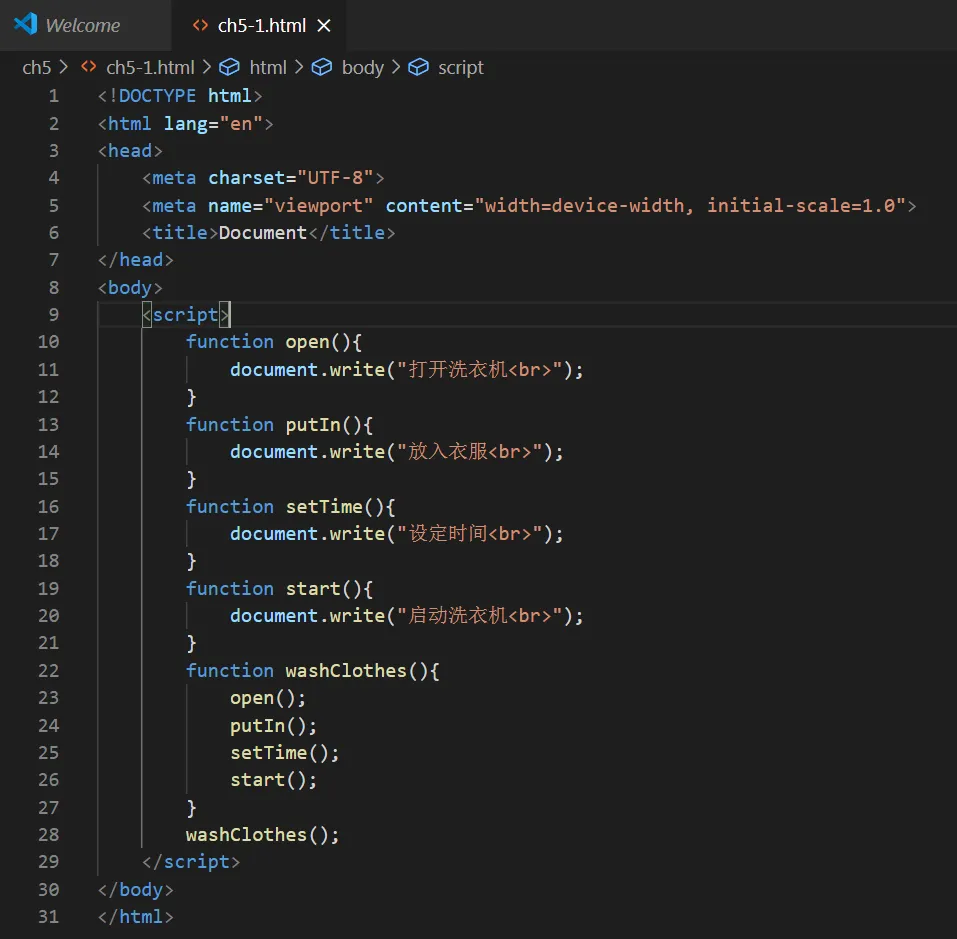Click function name setTime on line 16
The width and height of the screenshot is (957, 939).
324,506
